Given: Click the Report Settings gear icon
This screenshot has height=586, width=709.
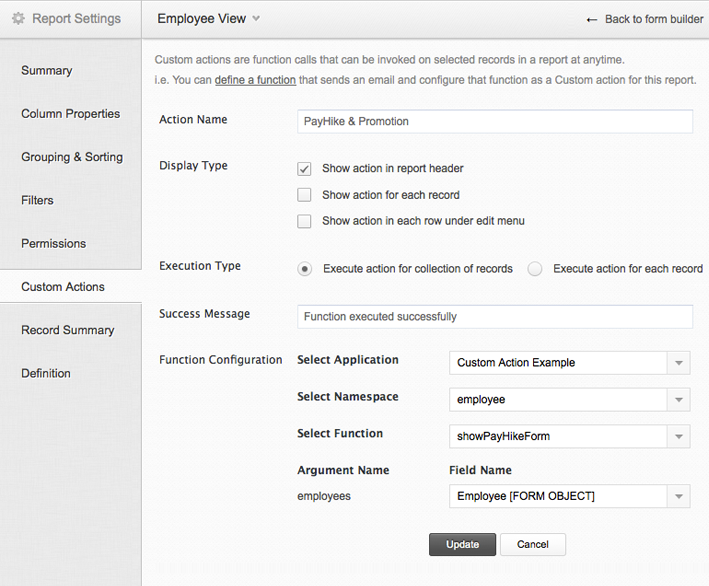Looking at the screenshot, I should [18, 19].
